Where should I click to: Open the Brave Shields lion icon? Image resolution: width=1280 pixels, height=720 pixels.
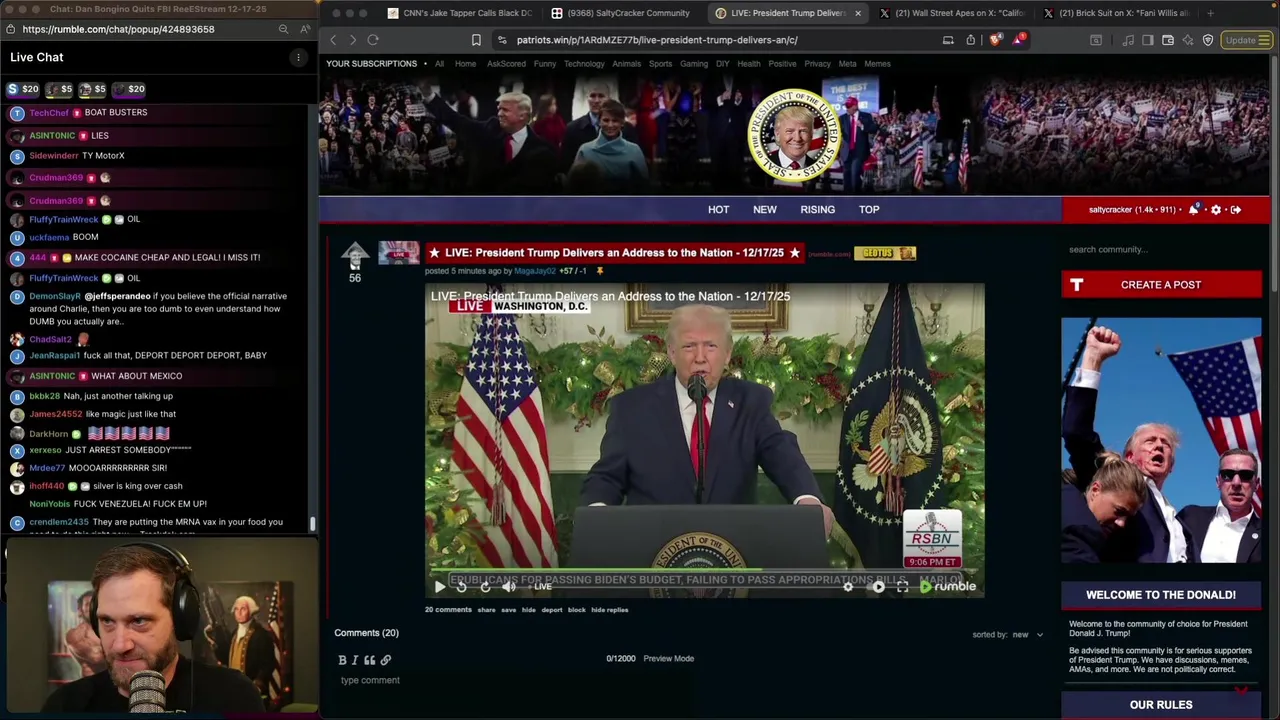pos(995,40)
